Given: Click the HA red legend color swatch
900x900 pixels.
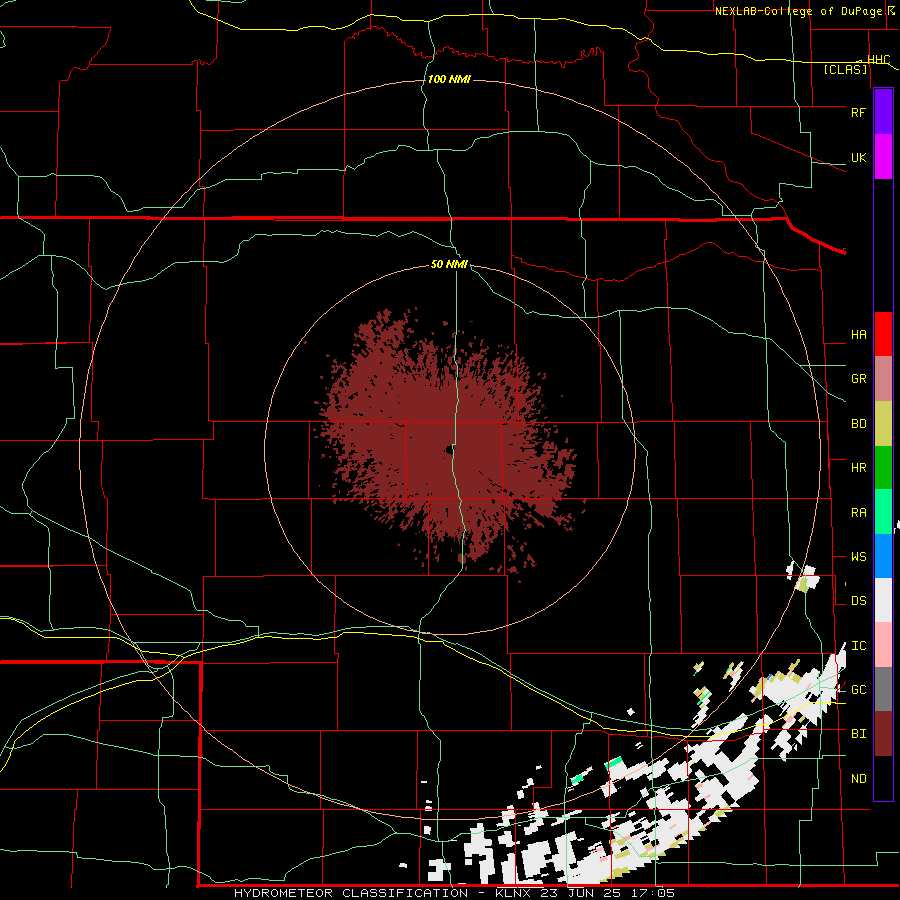Looking at the screenshot, I should 883,334.
